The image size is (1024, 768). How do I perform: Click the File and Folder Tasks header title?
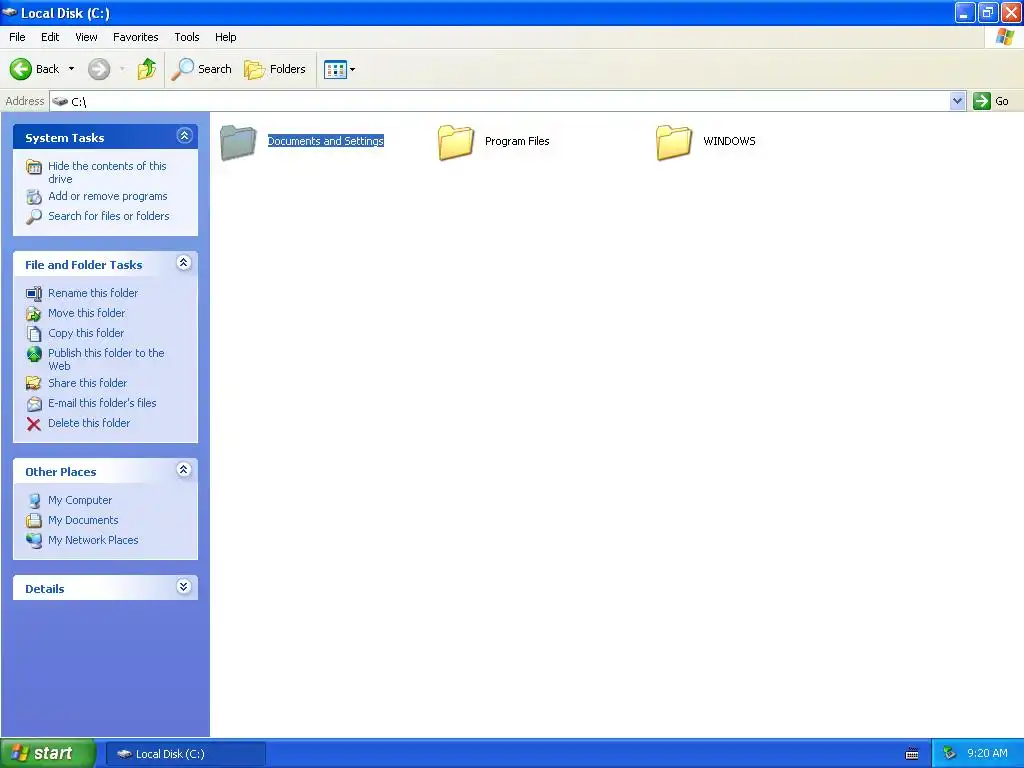pos(84,265)
